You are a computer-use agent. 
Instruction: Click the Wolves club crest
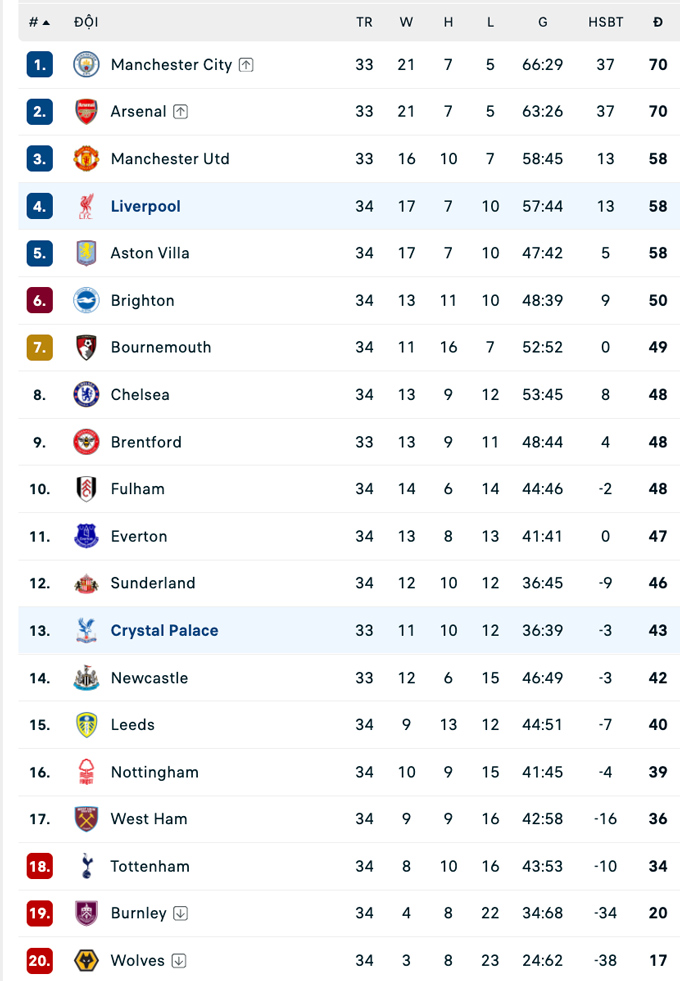[x=87, y=961]
